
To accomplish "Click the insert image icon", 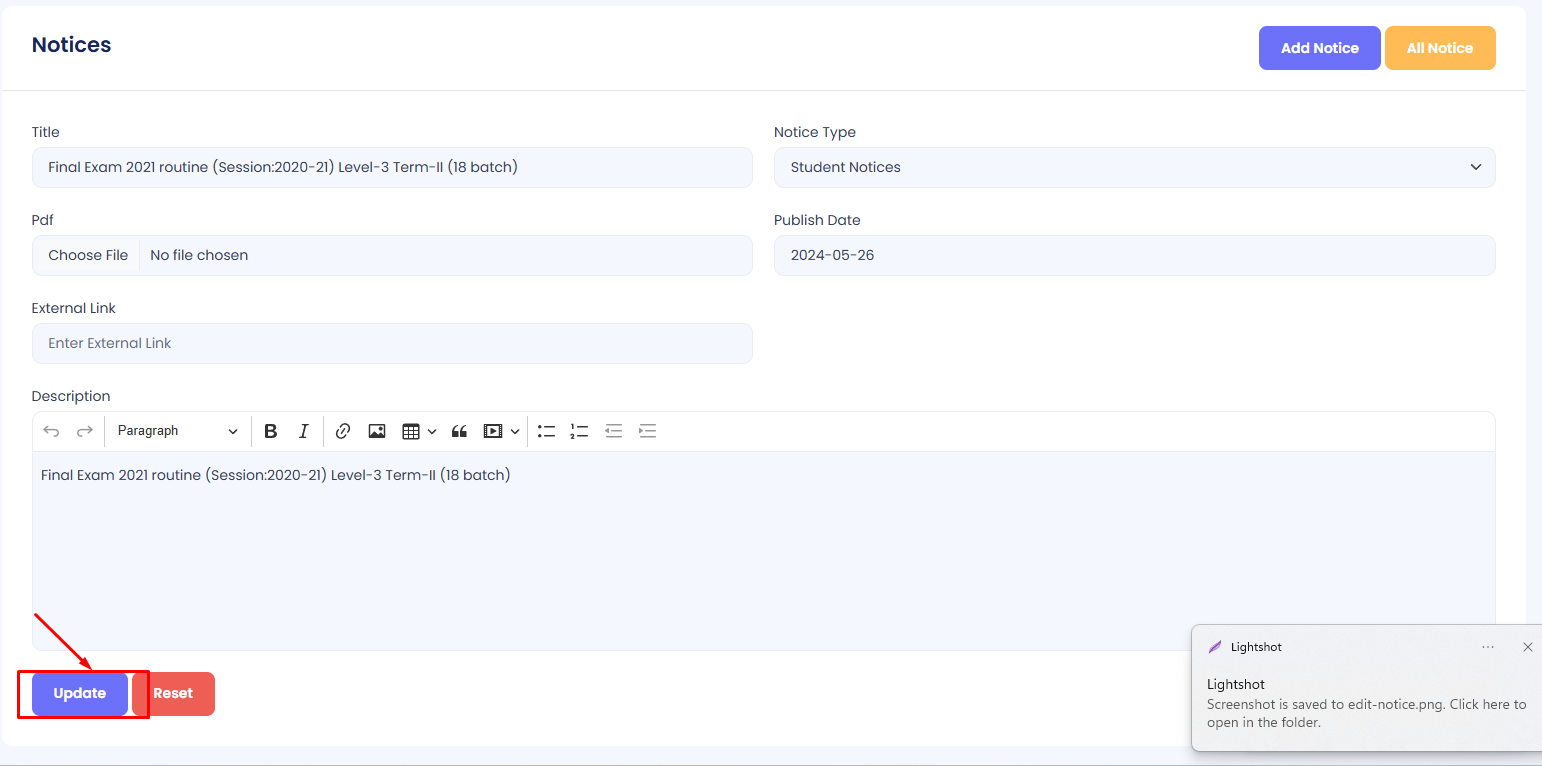I will [x=377, y=431].
